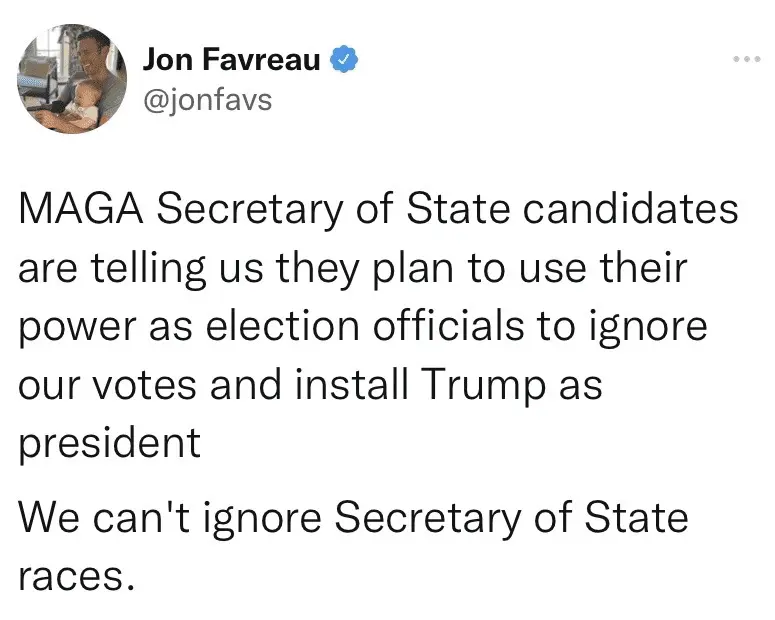Click the Jon Favreau display name
The width and height of the screenshot is (775, 620).
(231, 60)
